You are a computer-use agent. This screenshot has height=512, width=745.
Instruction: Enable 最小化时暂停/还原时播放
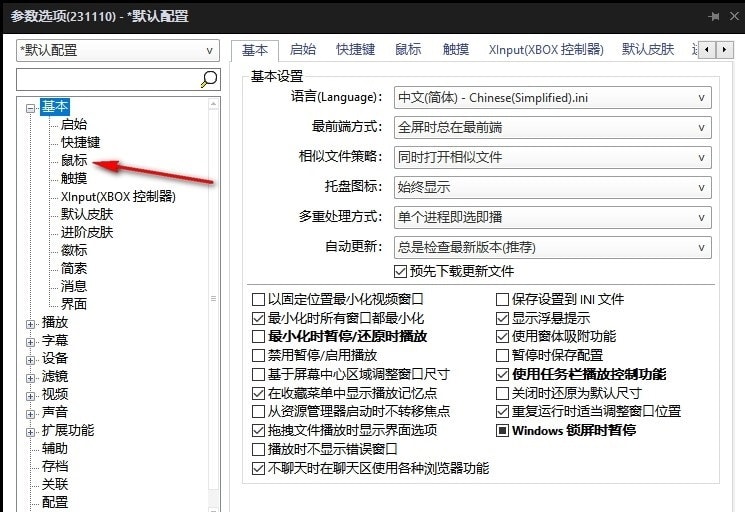click(258, 337)
